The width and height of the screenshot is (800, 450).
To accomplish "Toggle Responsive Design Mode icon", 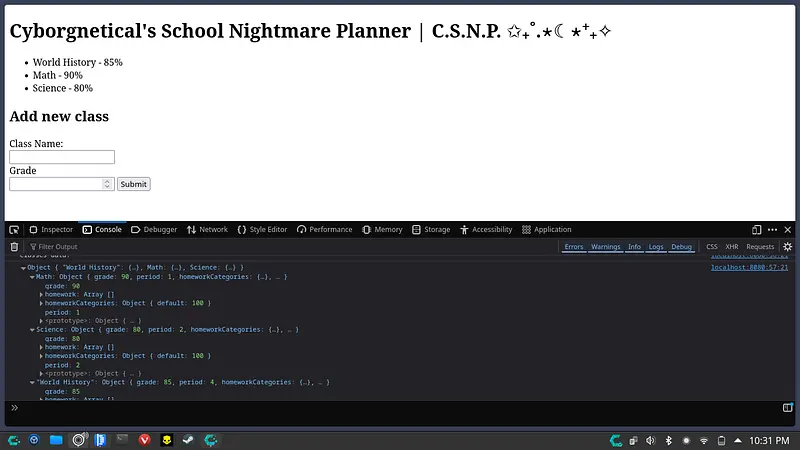I will point(756,229).
